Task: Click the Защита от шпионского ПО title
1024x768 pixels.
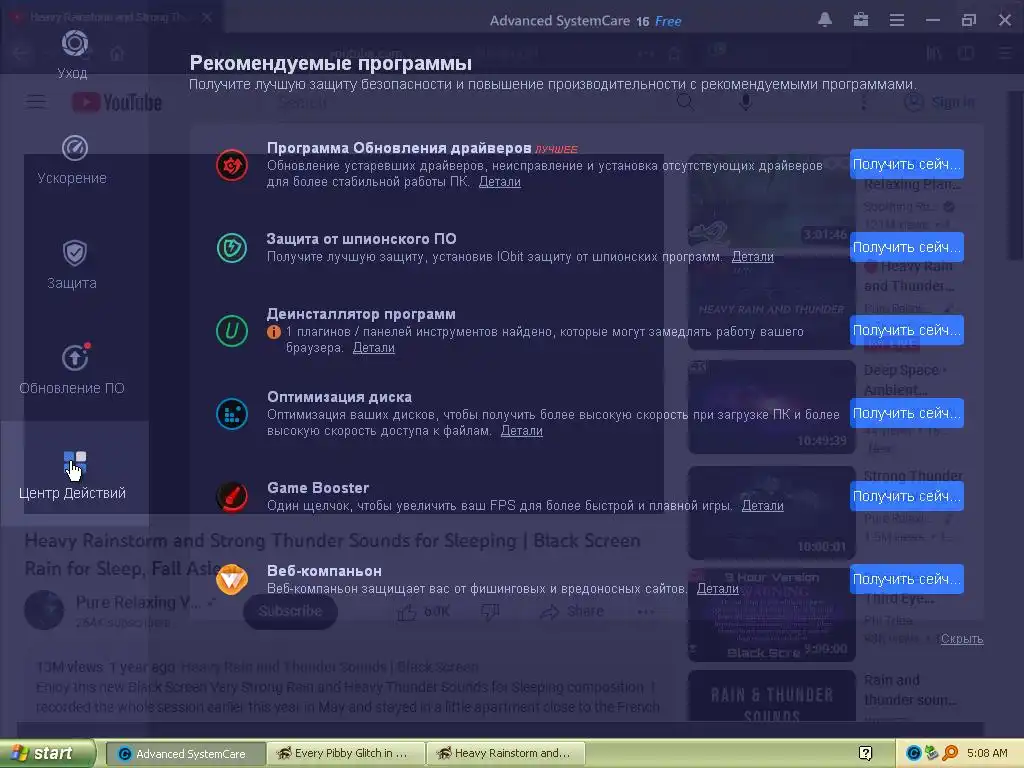Action: [362, 239]
